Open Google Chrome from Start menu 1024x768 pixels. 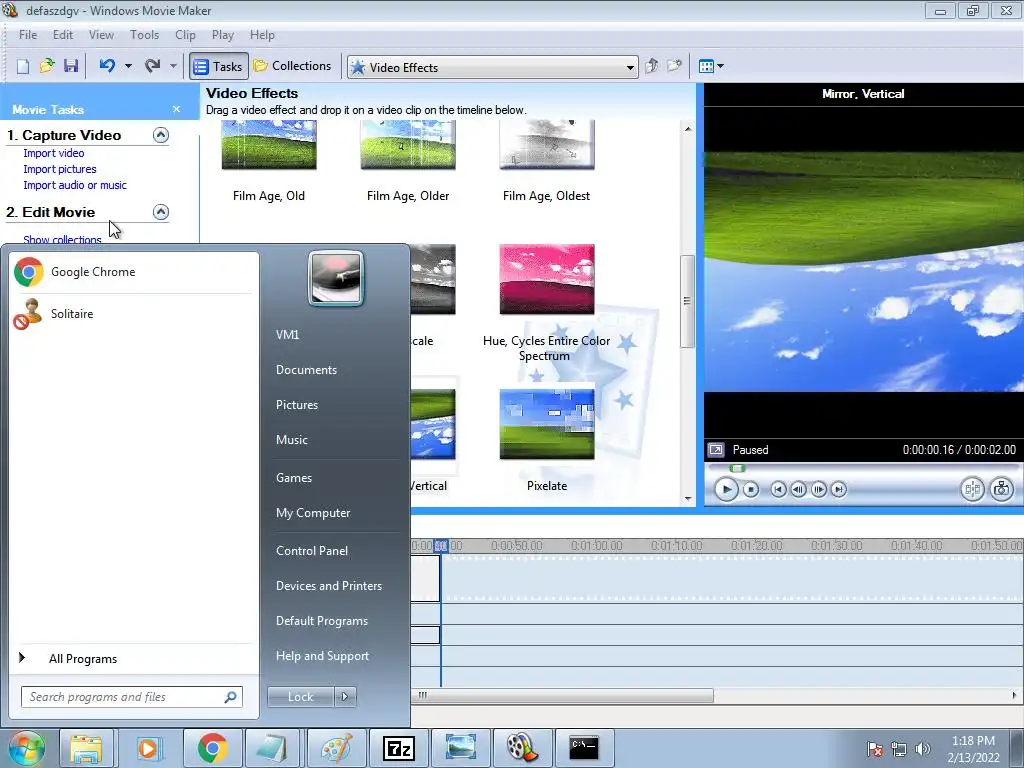133,272
